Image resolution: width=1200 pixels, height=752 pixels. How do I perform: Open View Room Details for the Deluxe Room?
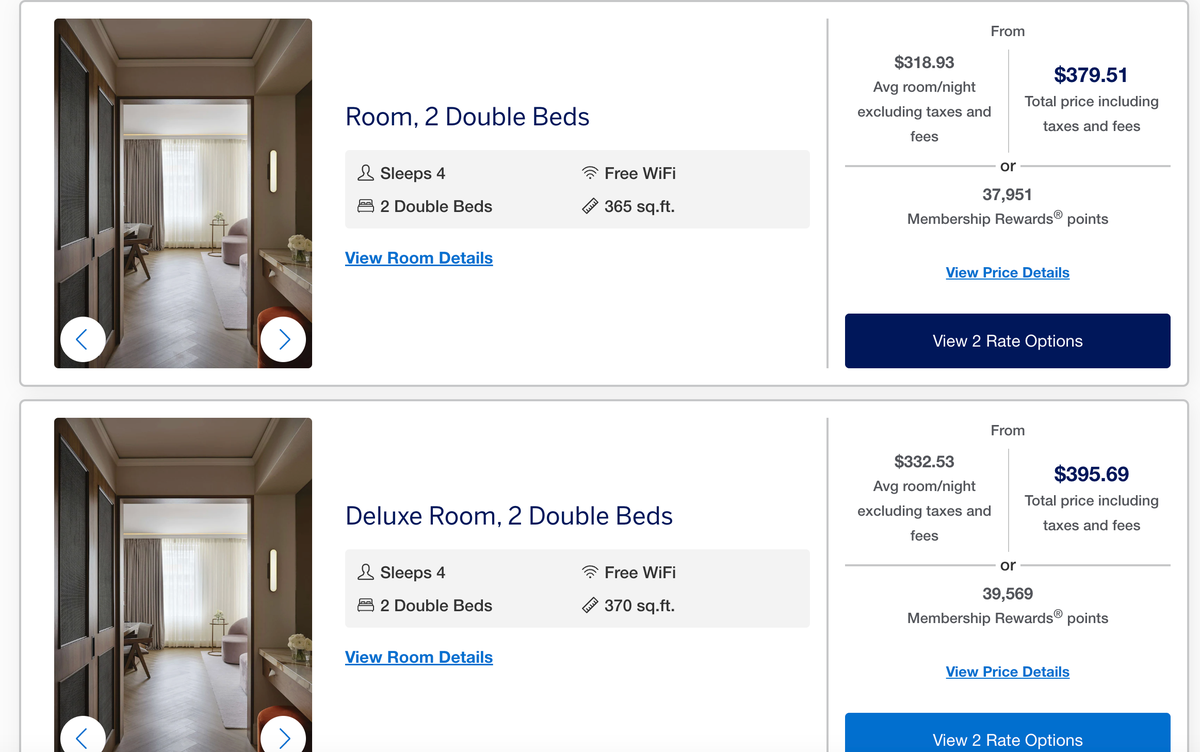pyautogui.click(x=418, y=657)
